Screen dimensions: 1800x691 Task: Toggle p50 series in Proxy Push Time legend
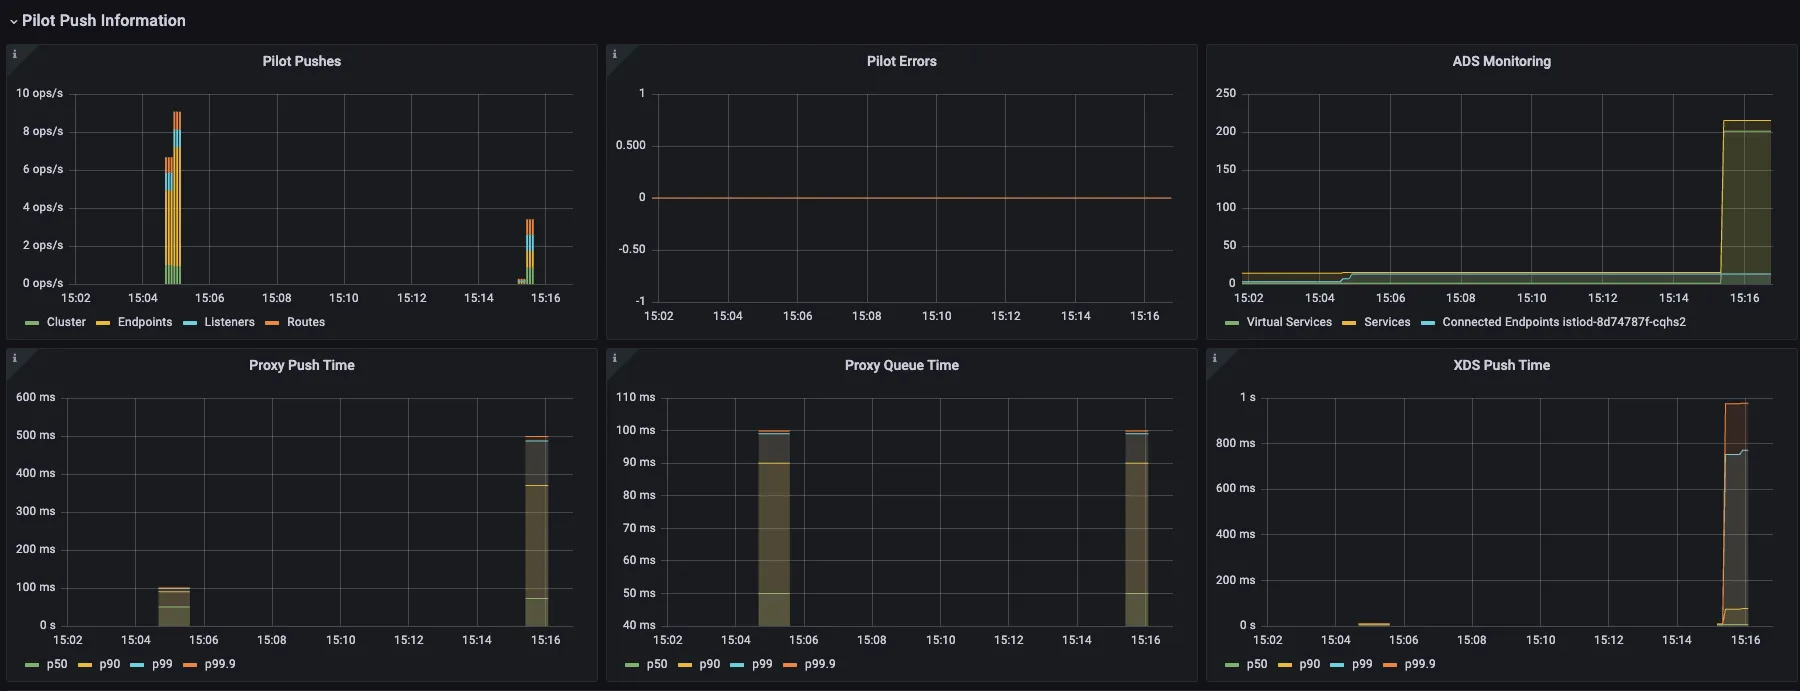click(x=57, y=664)
